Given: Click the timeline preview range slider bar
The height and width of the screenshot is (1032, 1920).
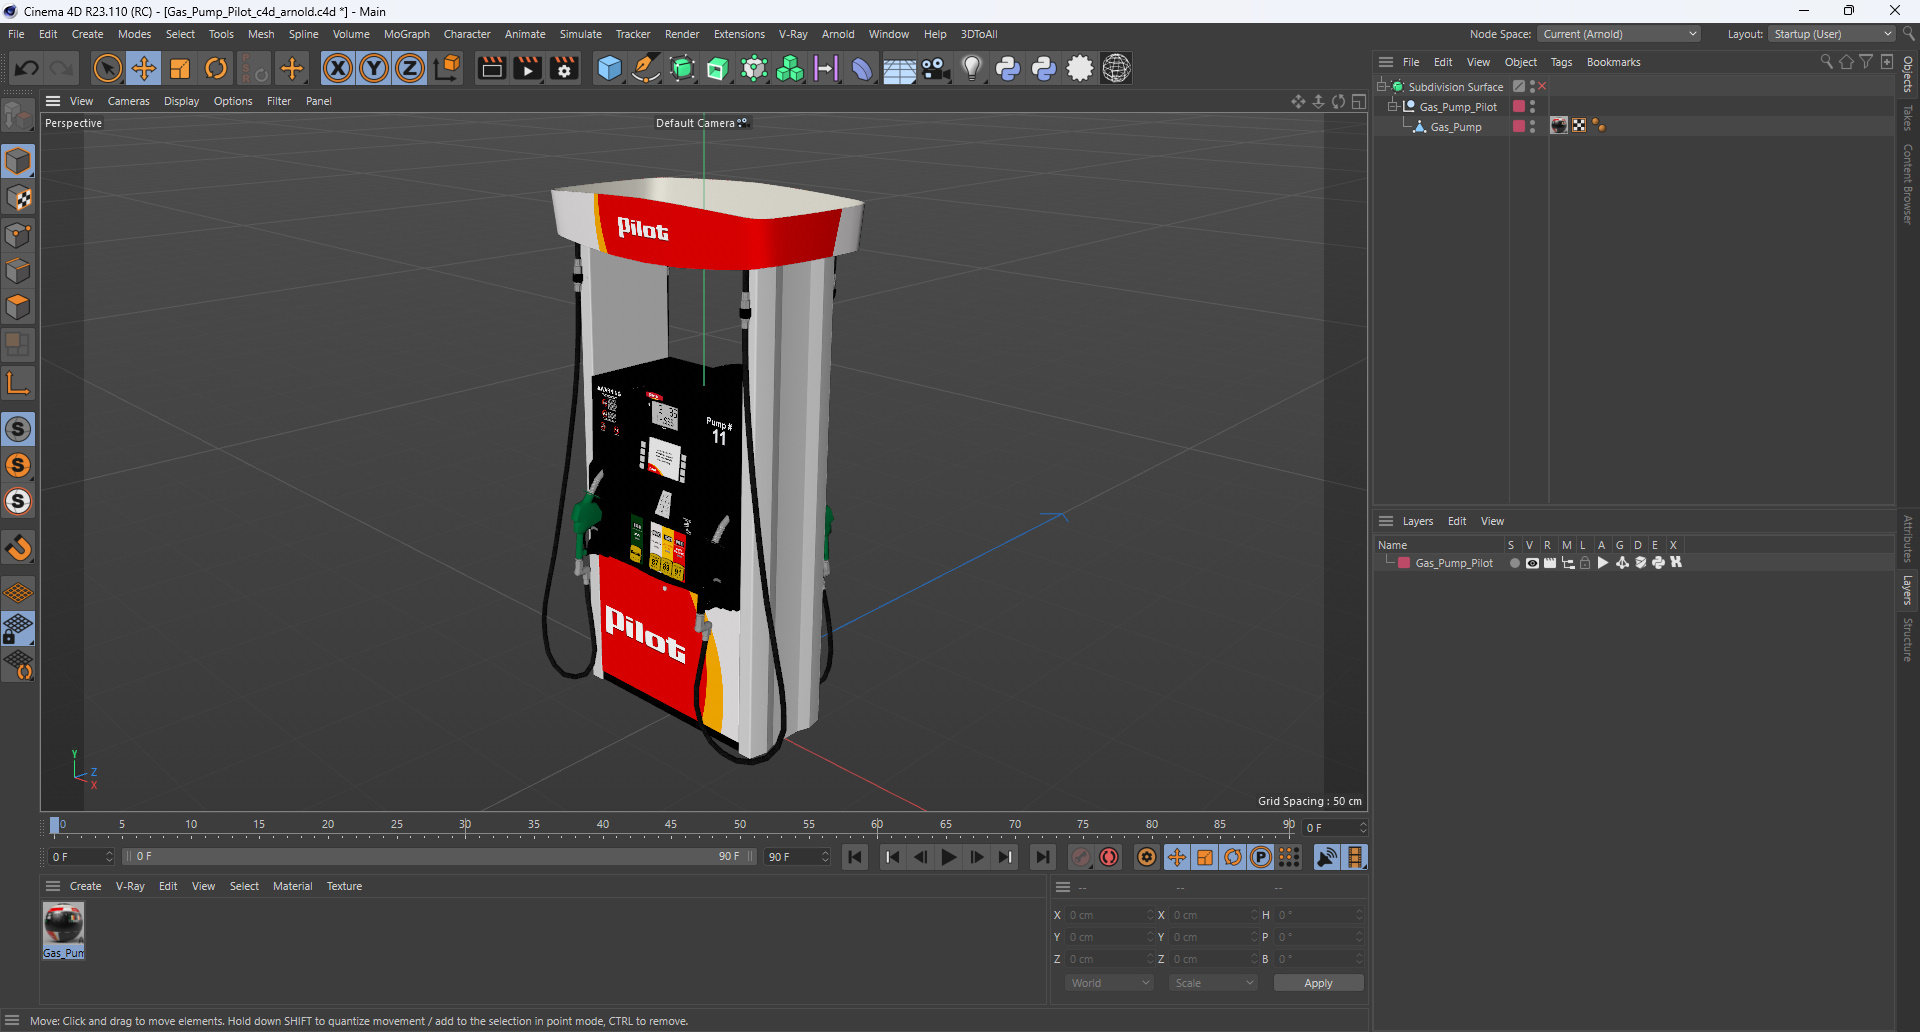Looking at the screenshot, I should pyautogui.click(x=438, y=857).
